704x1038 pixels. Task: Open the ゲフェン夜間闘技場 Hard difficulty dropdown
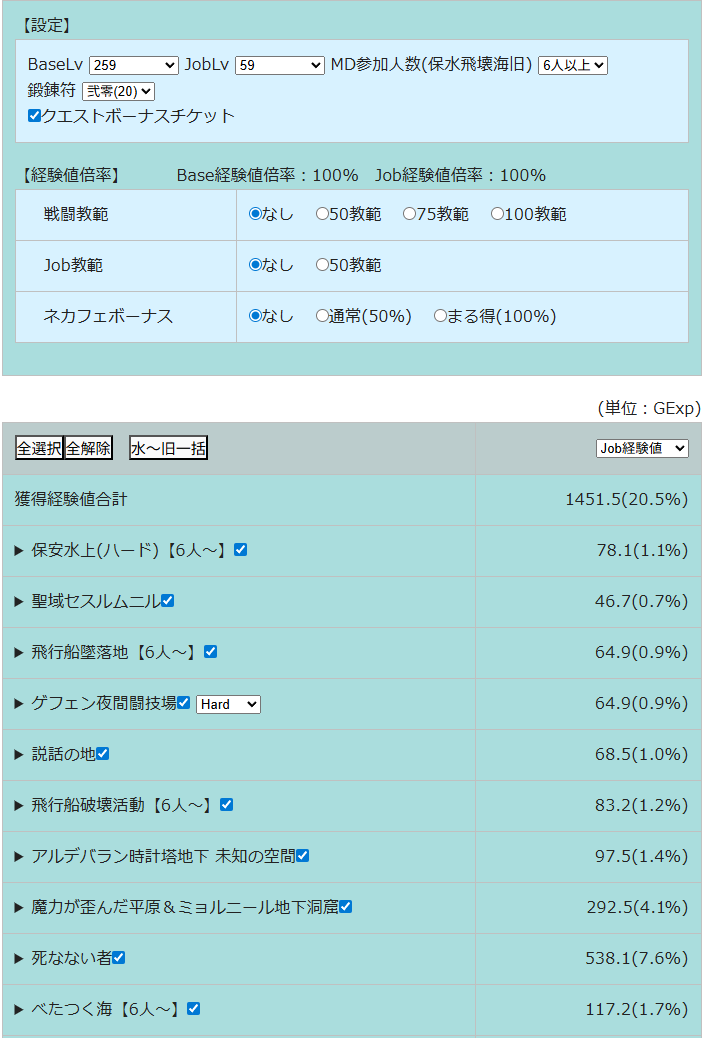pyautogui.click(x=228, y=704)
